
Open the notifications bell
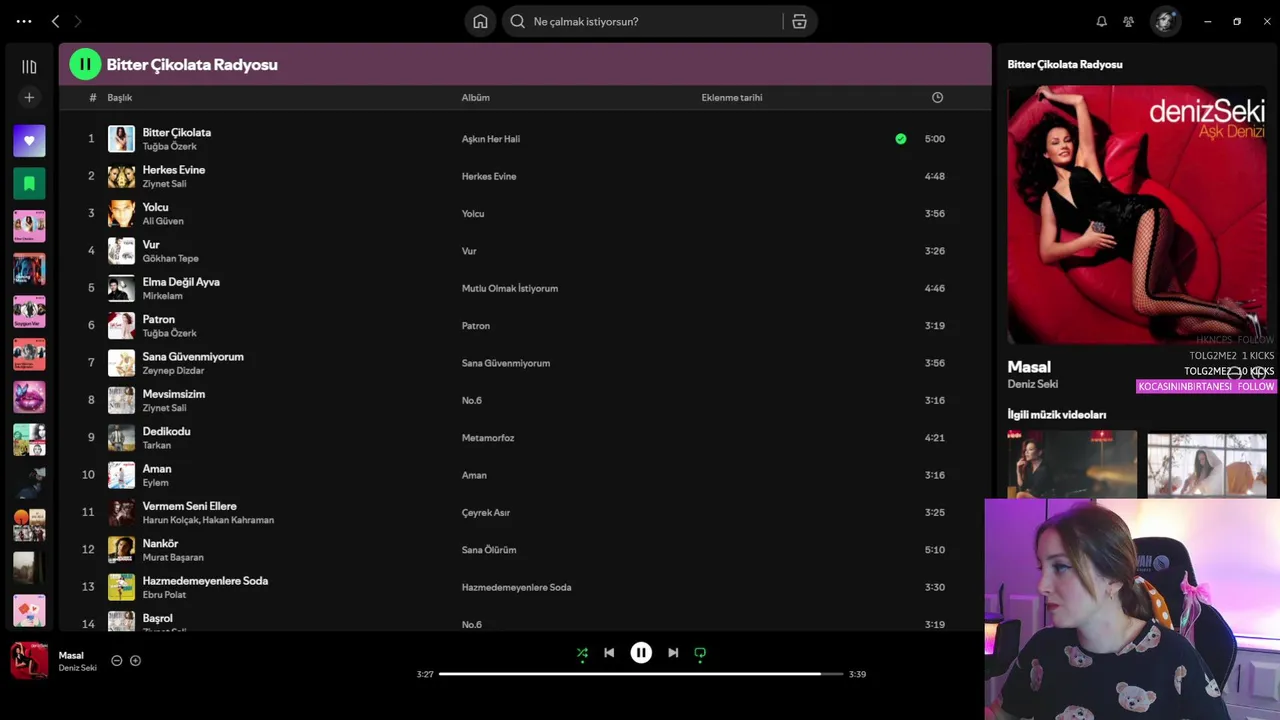pyautogui.click(x=1101, y=21)
